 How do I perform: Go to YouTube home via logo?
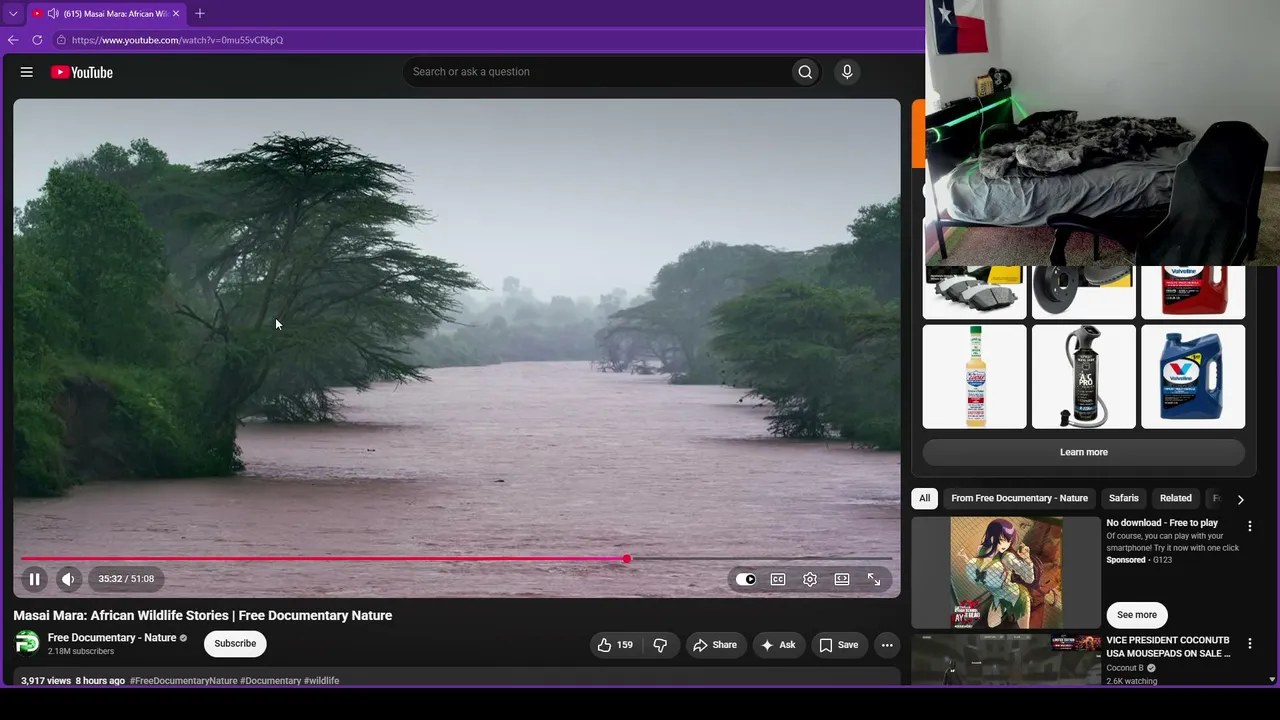click(x=82, y=72)
